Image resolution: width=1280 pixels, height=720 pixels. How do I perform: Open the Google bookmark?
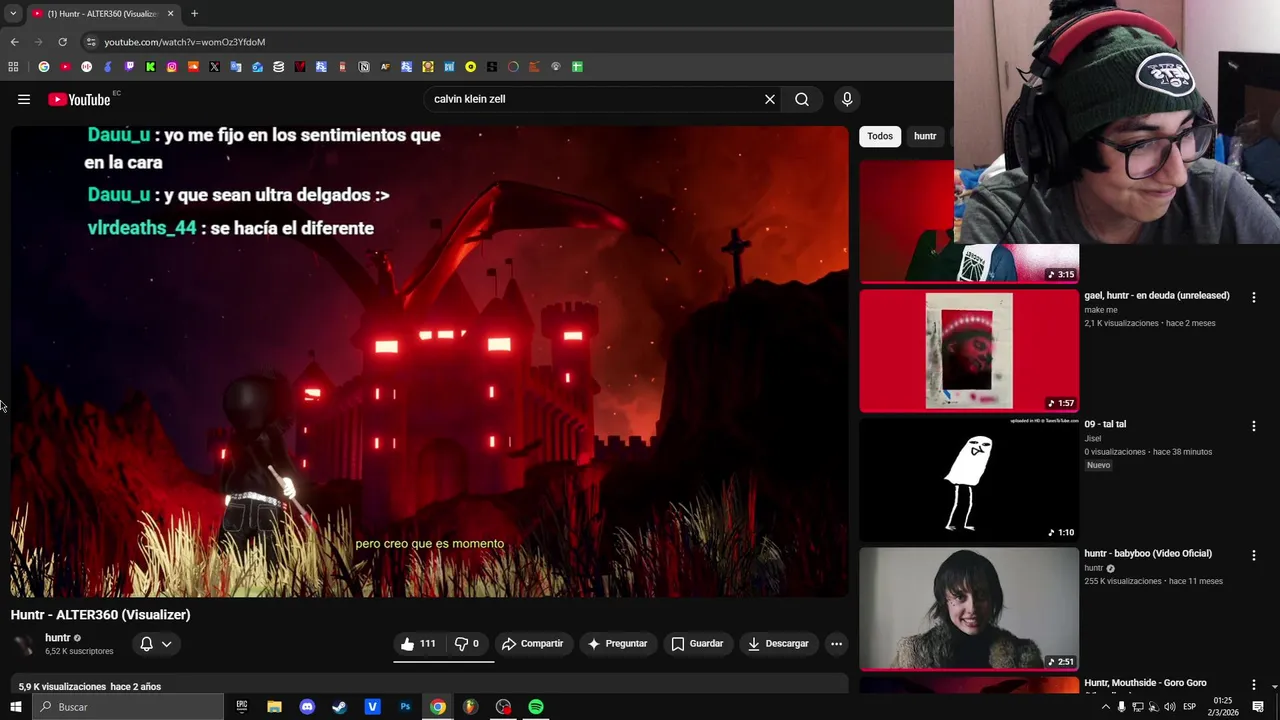pos(44,67)
